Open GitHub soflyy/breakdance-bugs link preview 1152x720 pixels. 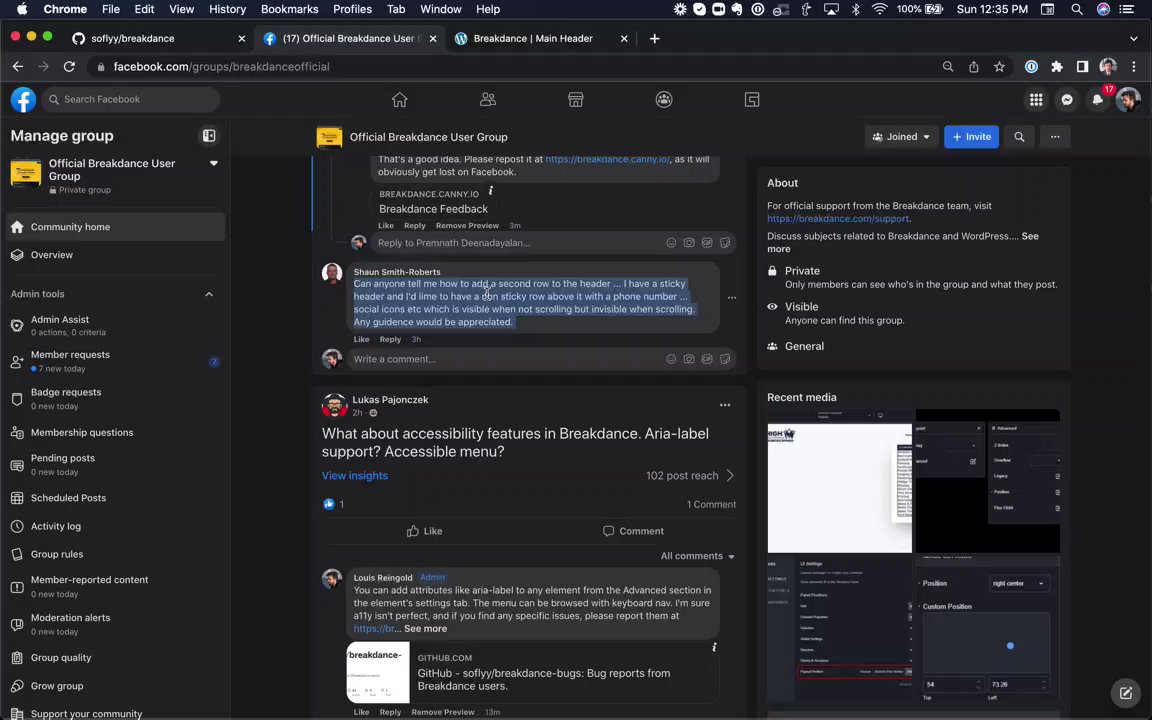(533, 672)
